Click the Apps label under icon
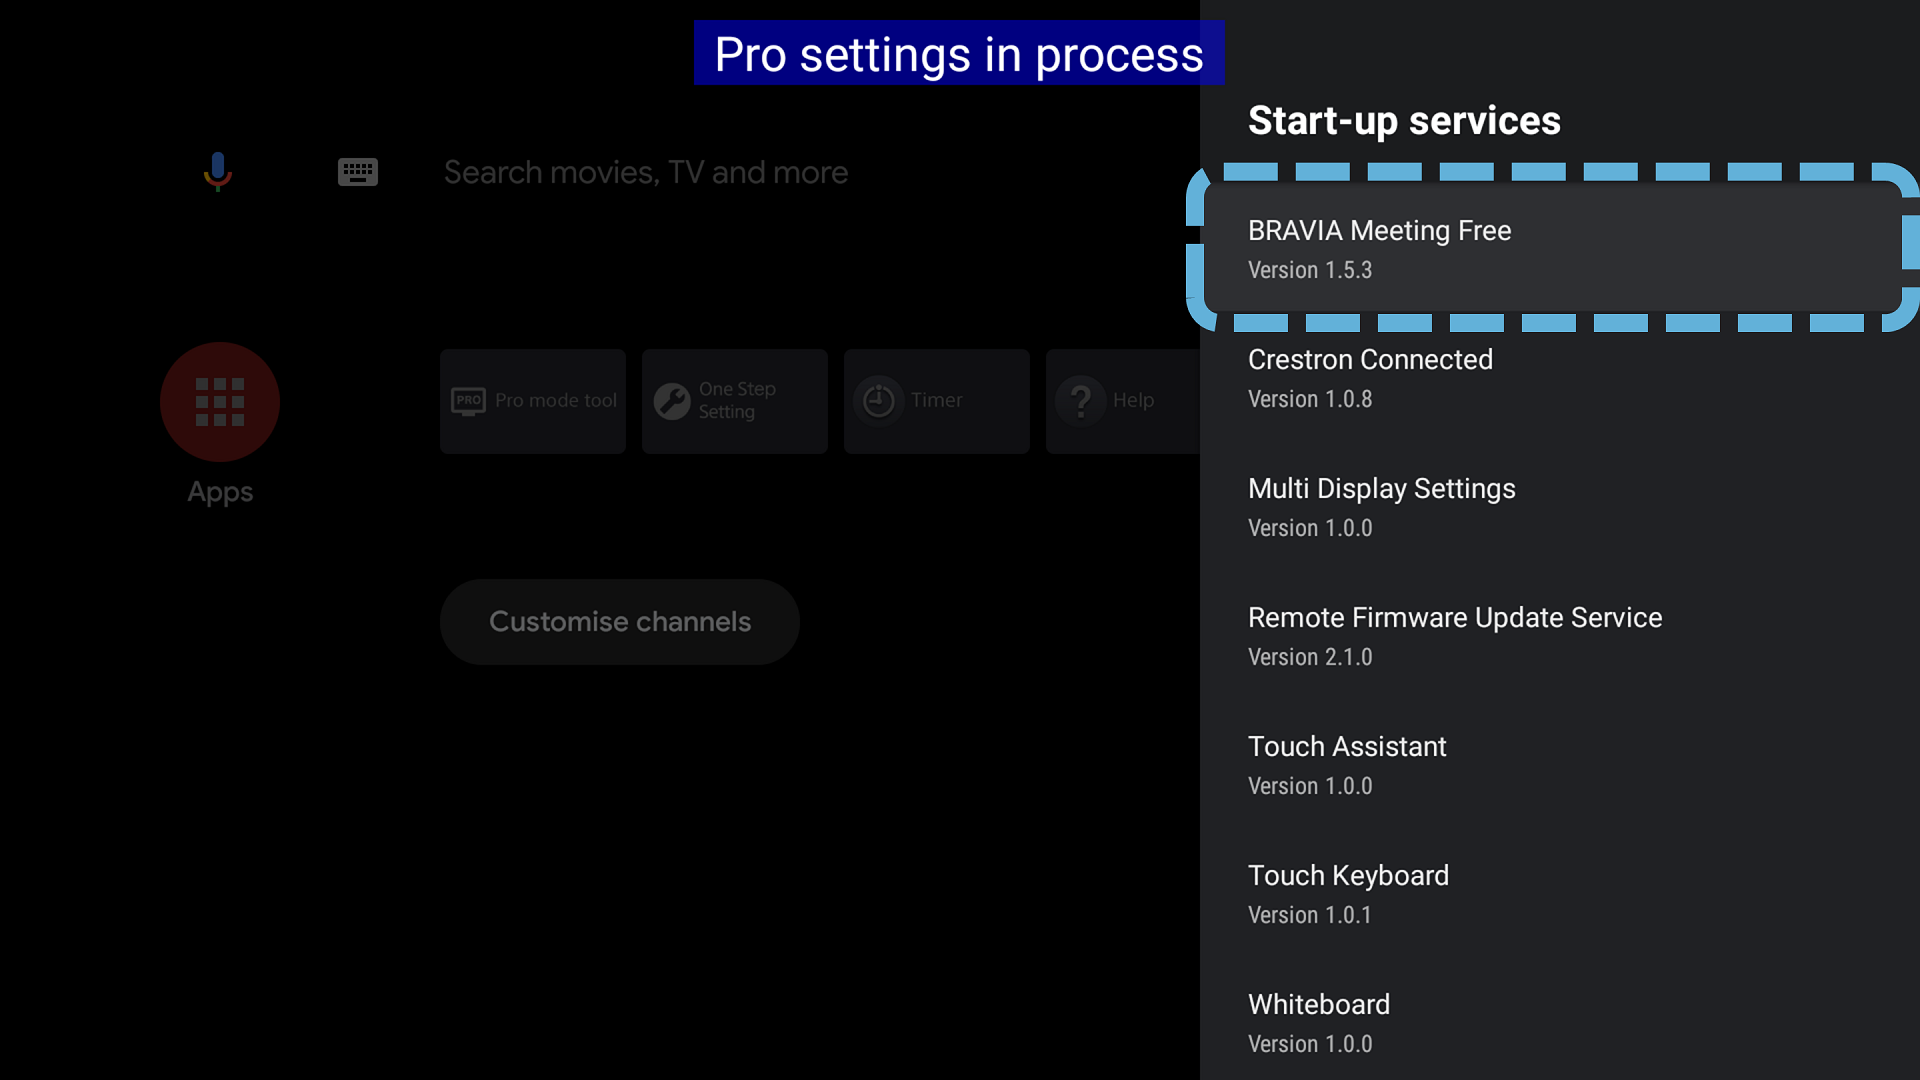Image resolution: width=1920 pixels, height=1080 pixels. [220, 492]
